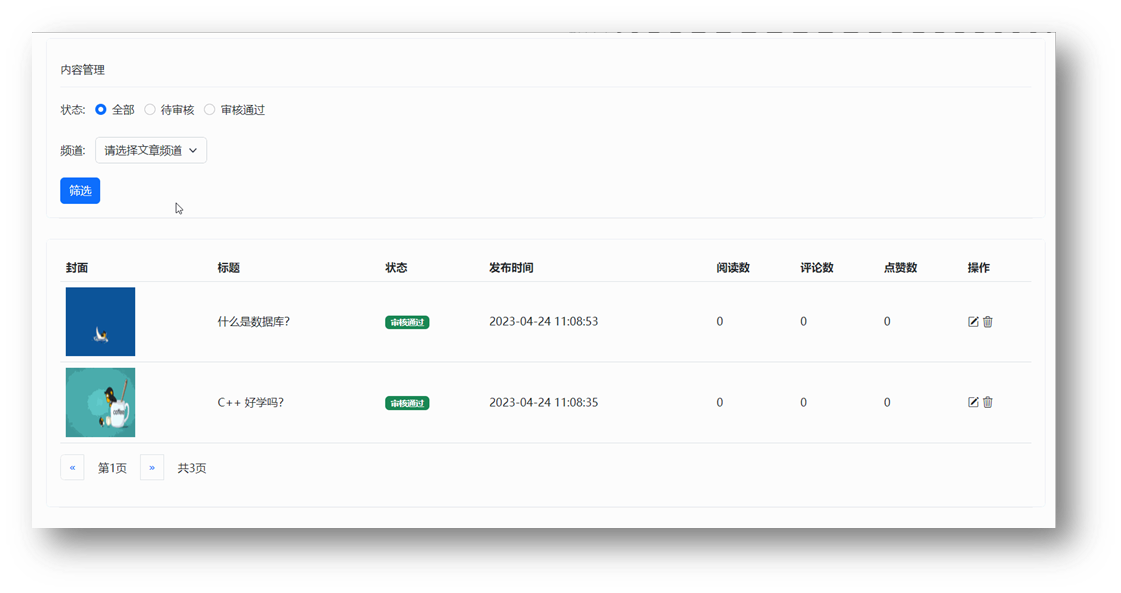Select the 待审核 status radio button
Screen dimensions: 1121x593
(150, 110)
